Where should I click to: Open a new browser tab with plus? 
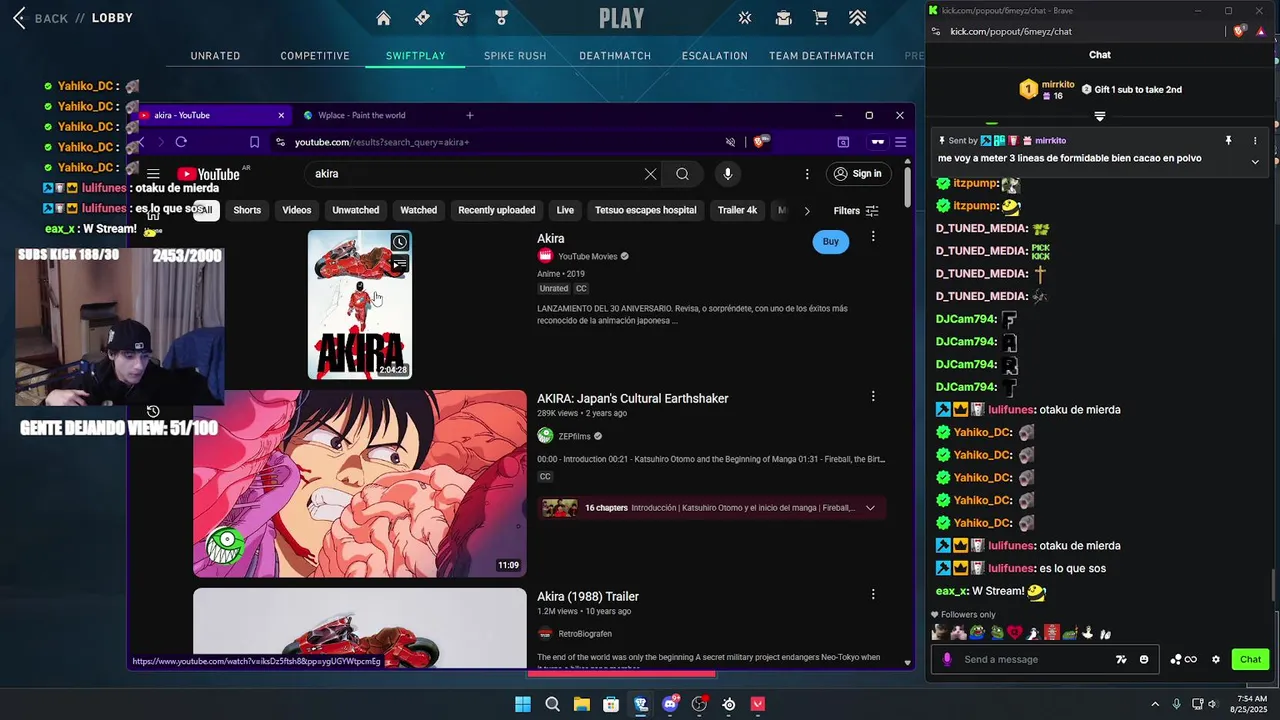[x=469, y=115]
